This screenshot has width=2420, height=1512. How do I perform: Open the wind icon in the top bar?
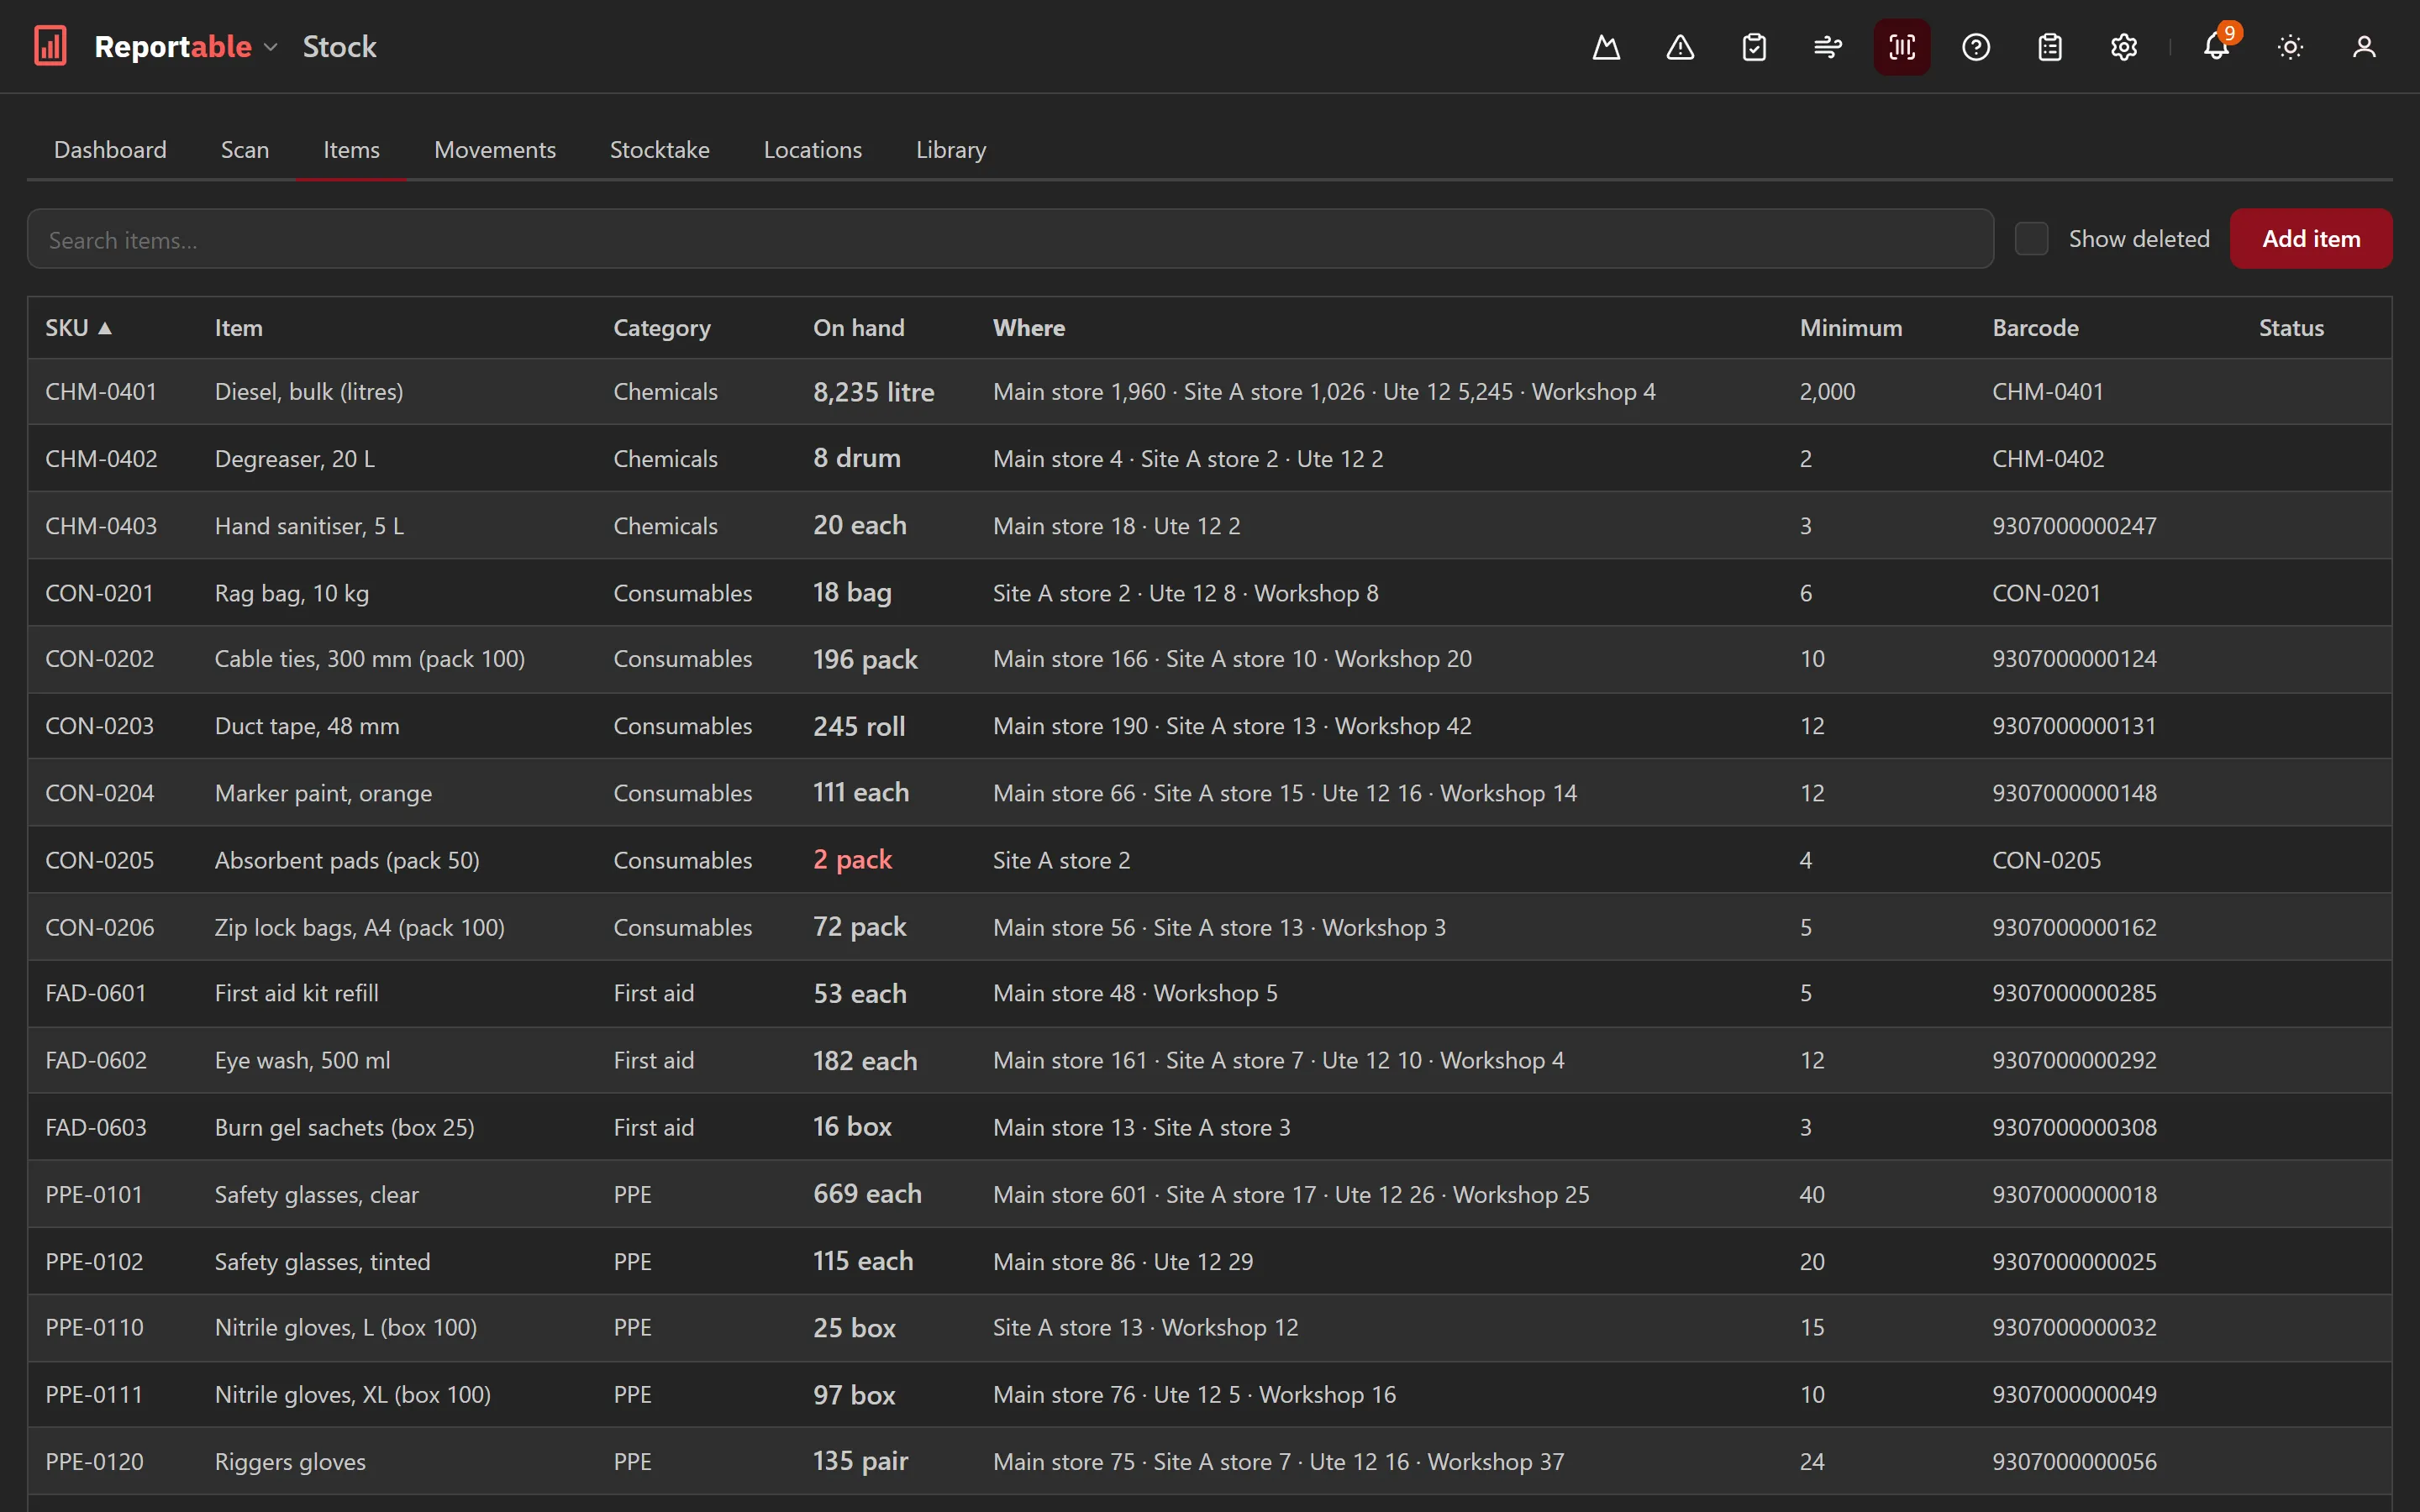1828,47
